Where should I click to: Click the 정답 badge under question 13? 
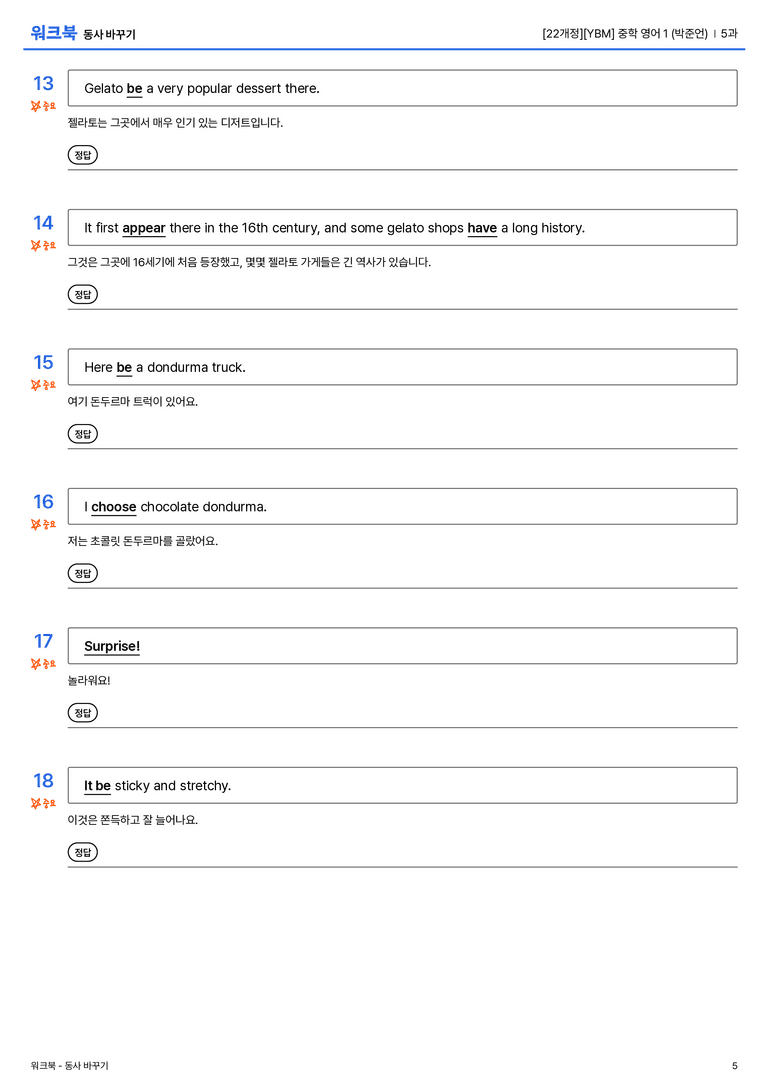82,155
